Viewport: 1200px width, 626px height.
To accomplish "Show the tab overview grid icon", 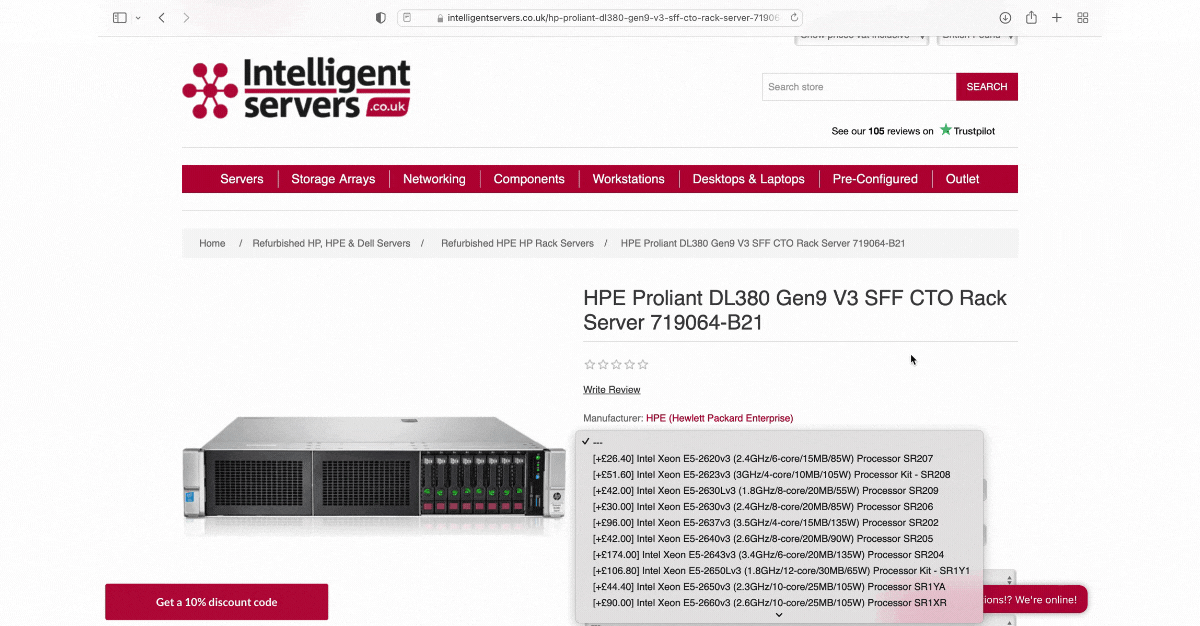I will click(x=1083, y=18).
